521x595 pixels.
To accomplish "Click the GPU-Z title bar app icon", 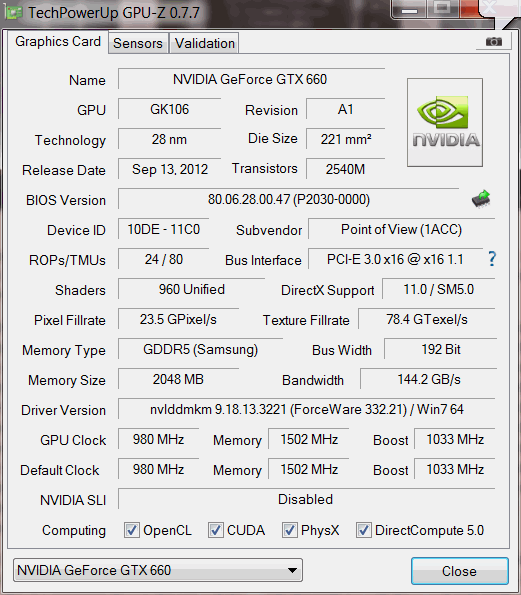I will (x=13, y=13).
